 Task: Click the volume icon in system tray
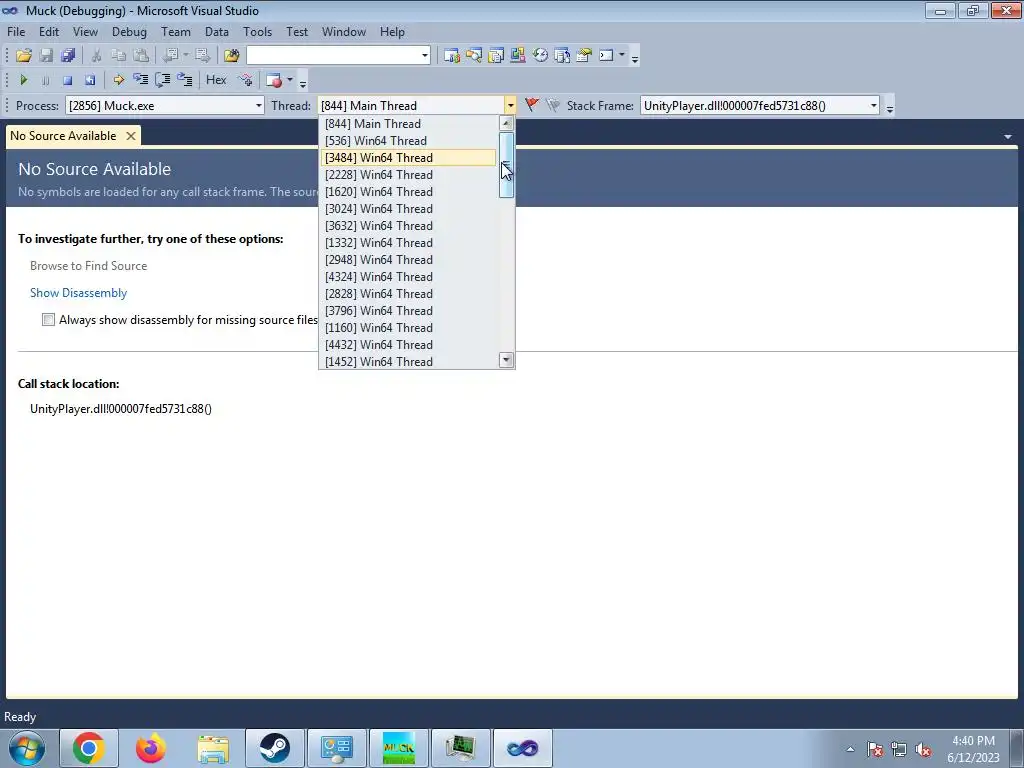(x=923, y=749)
